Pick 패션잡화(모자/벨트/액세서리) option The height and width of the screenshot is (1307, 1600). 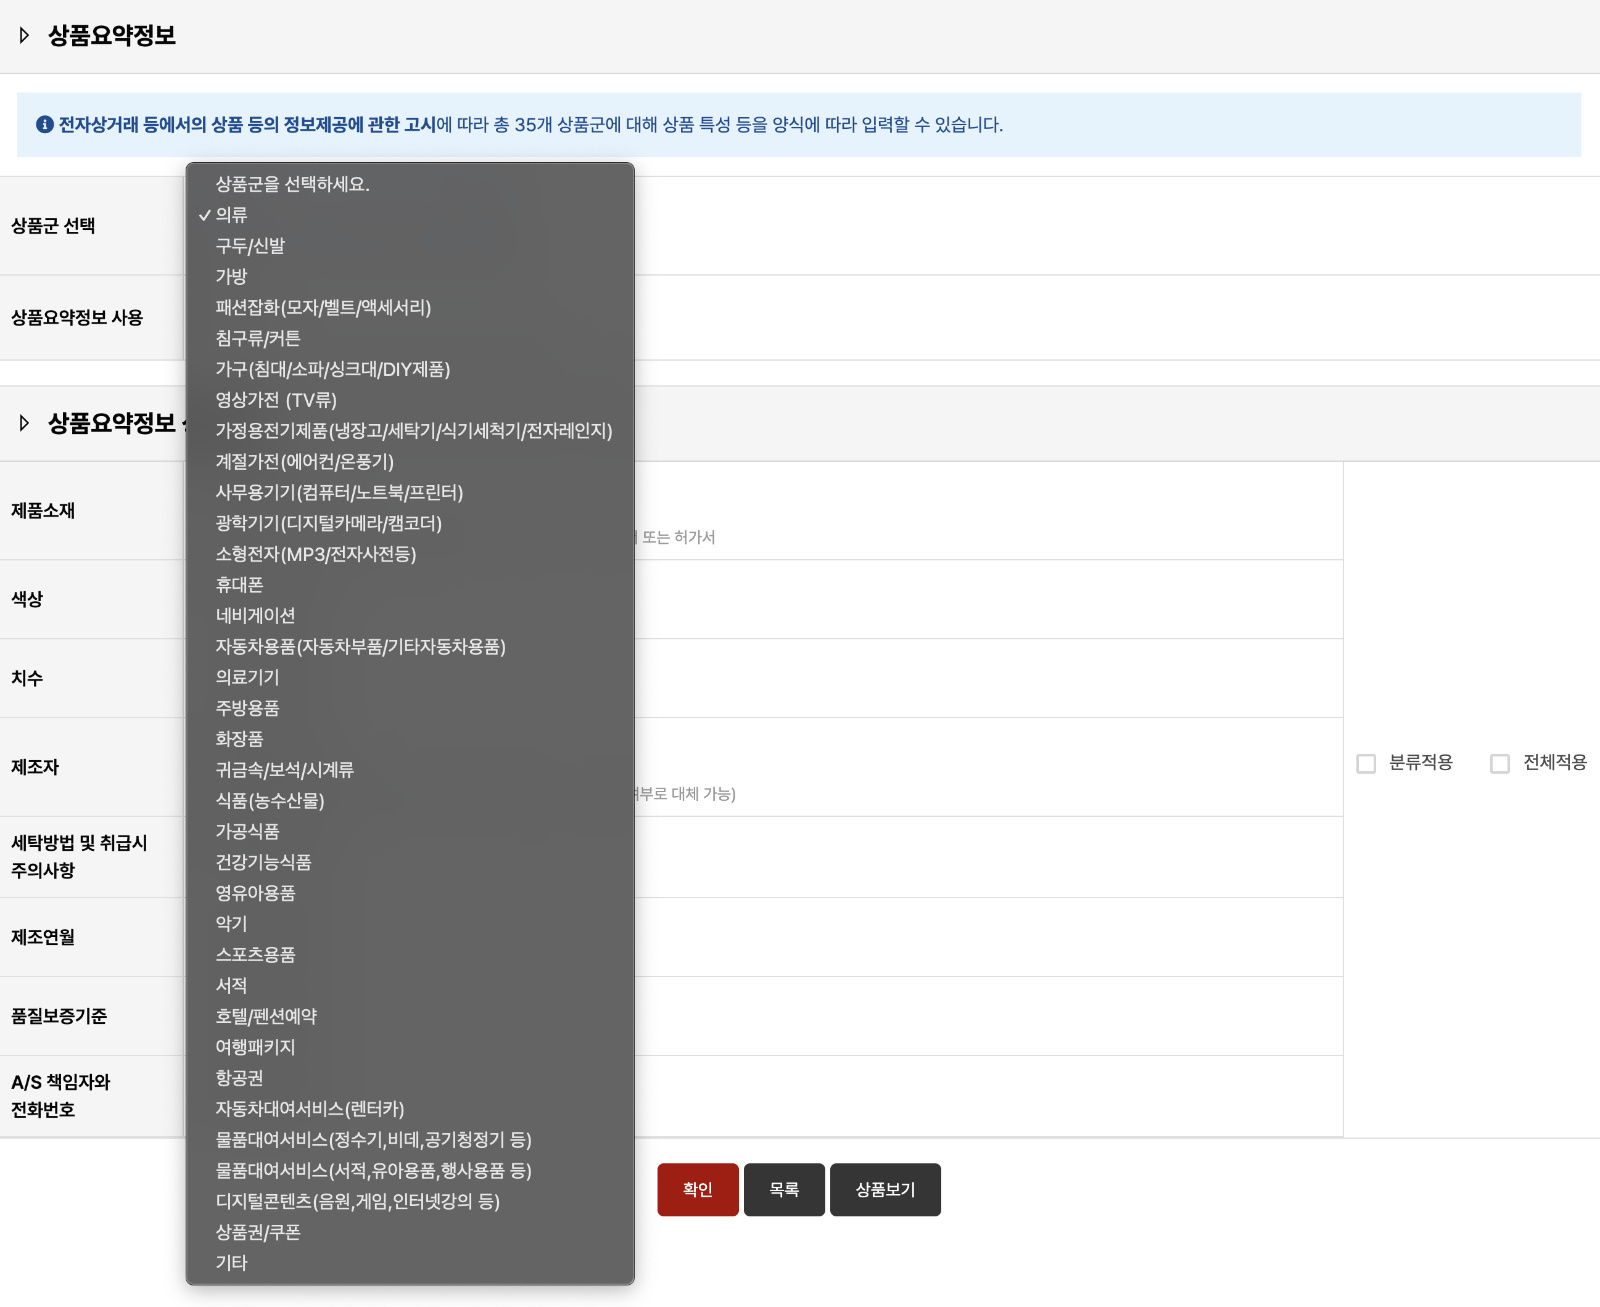click(x=410, y=307)
